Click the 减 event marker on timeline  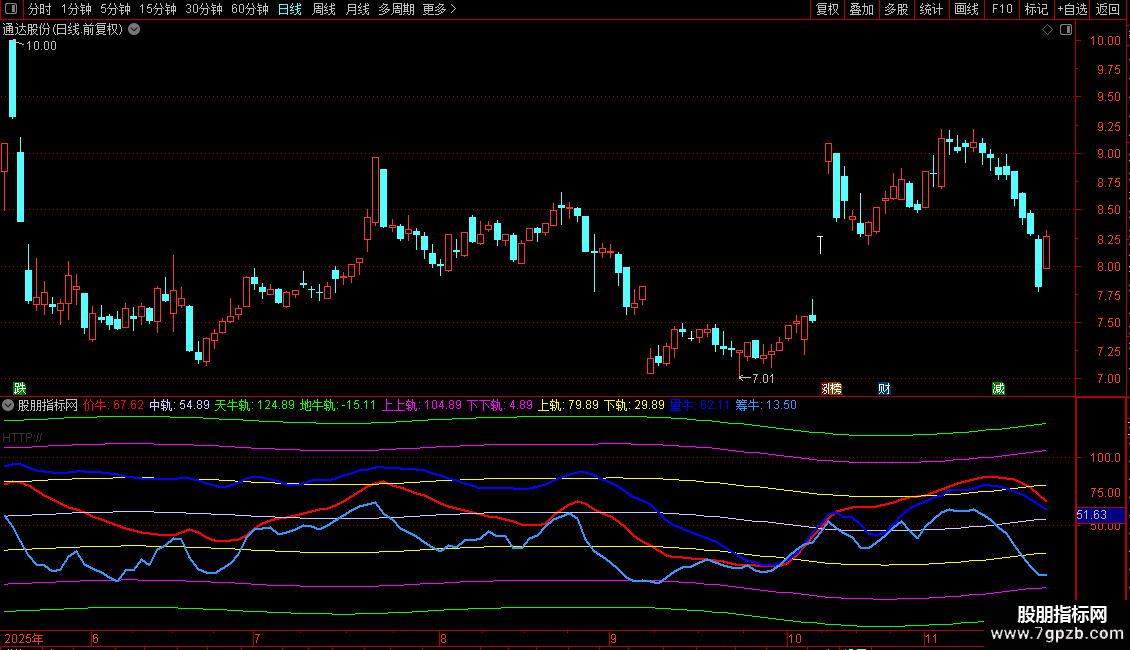[x=998, y=388]
